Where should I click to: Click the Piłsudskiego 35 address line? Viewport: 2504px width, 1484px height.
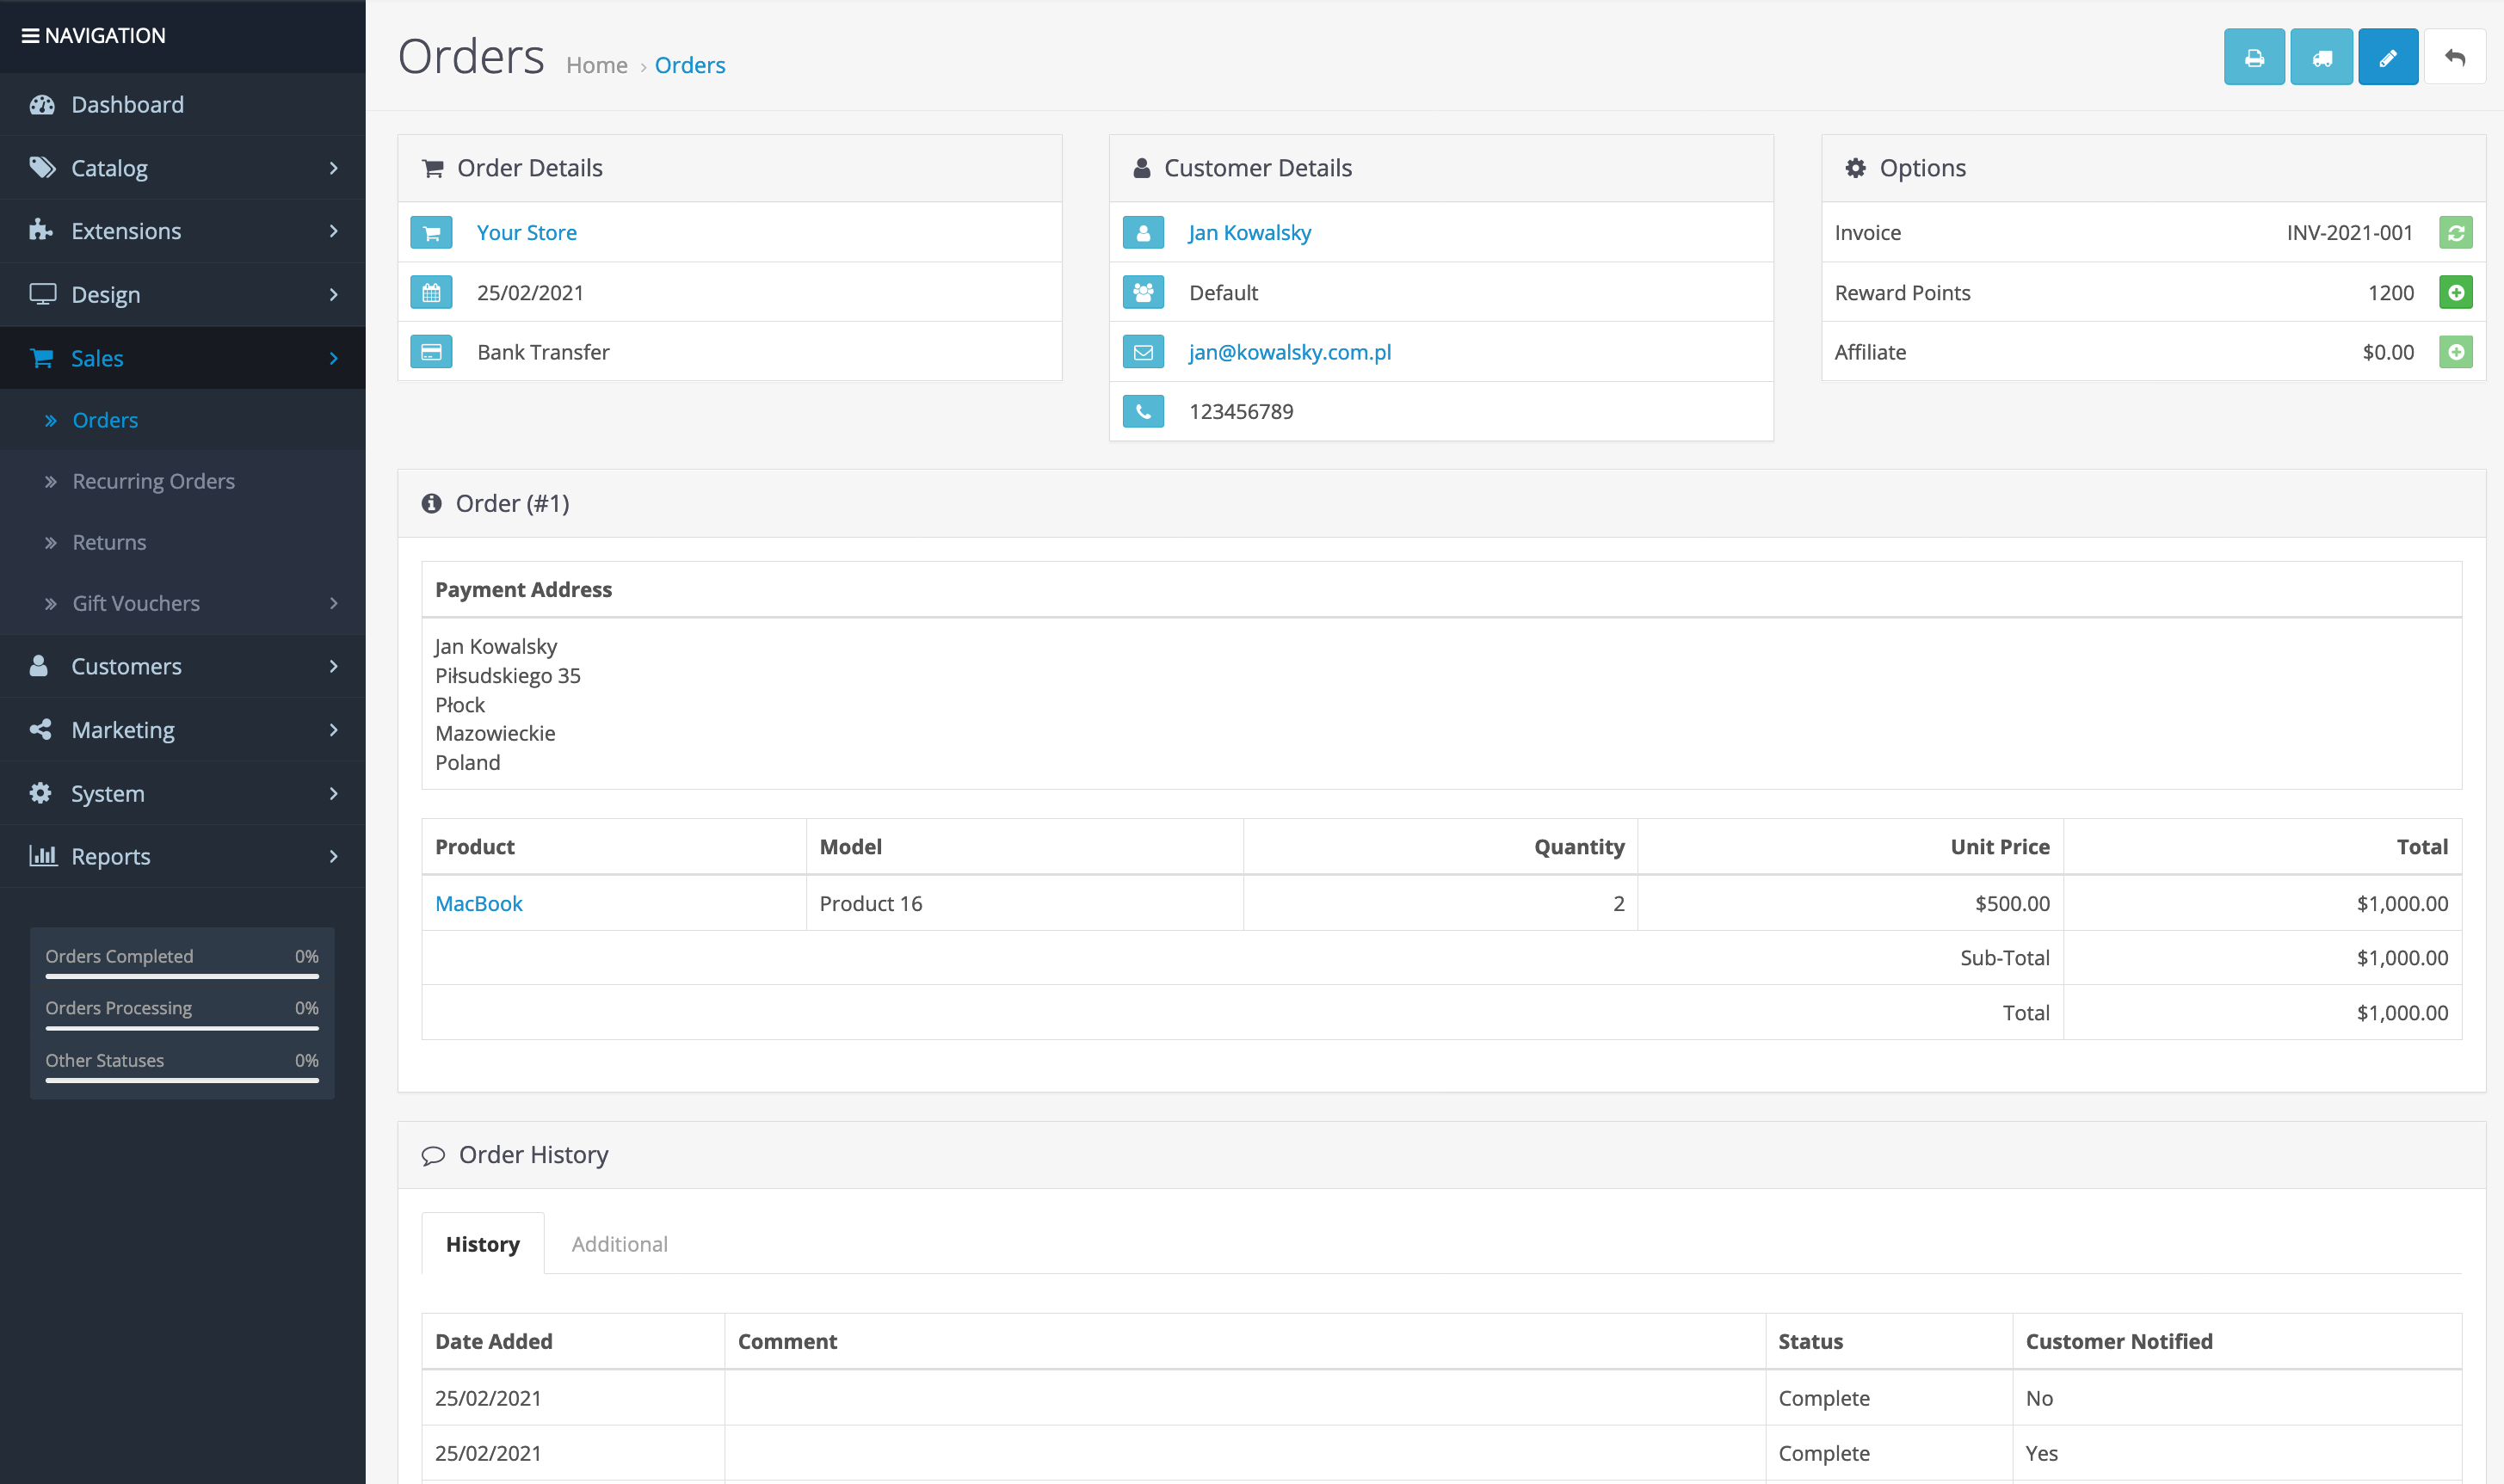[x=508, y=675]
